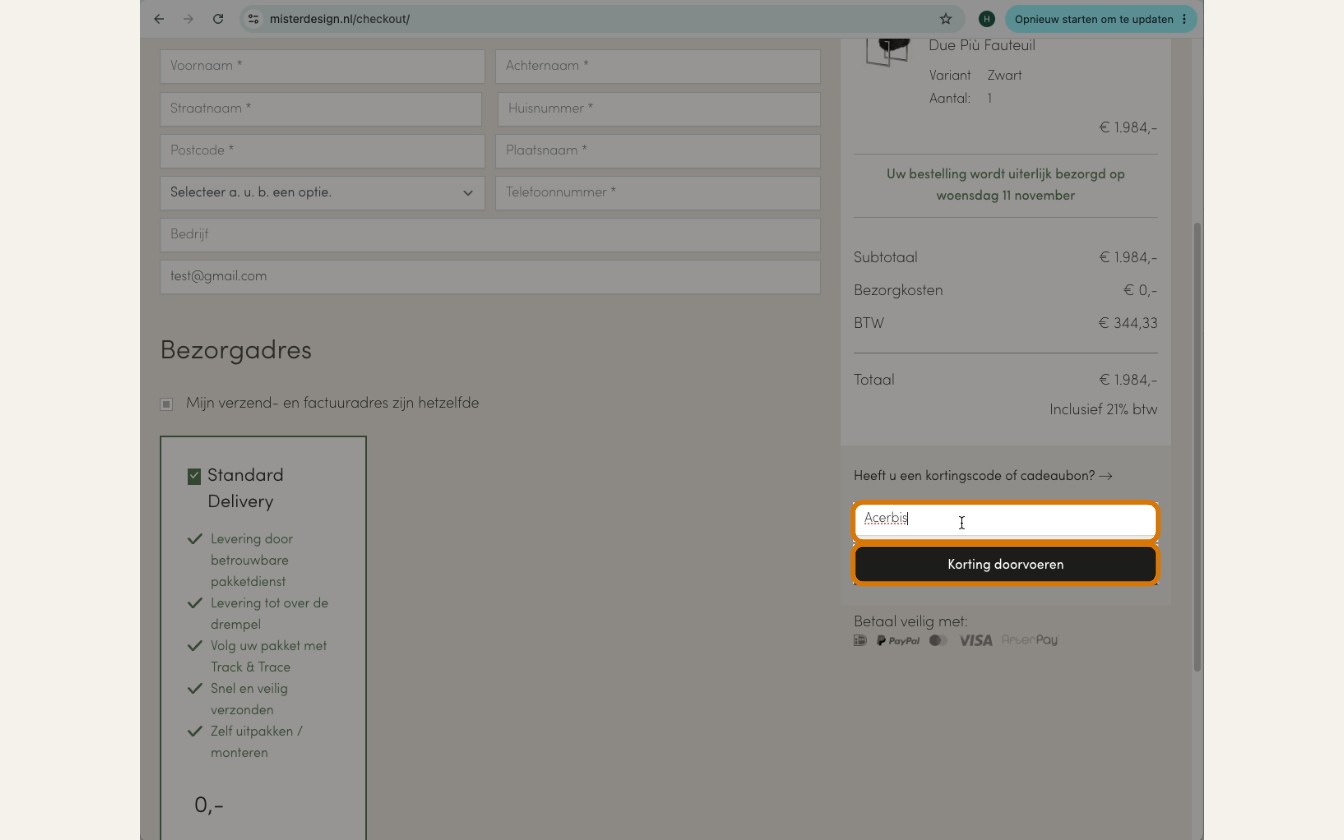Click the Straatnaam field
This screenshot has width=1344, height=840.
tap(321, 109)
